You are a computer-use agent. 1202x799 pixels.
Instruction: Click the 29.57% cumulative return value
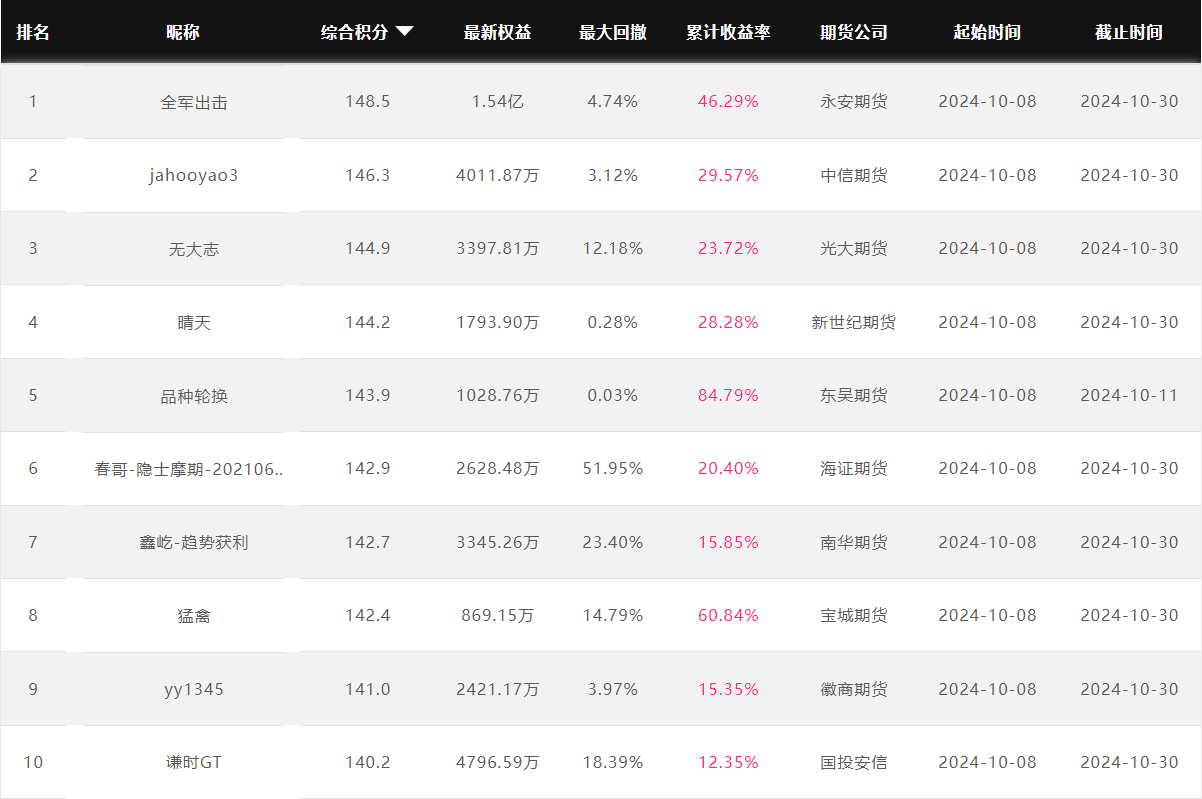click(728, 175)
